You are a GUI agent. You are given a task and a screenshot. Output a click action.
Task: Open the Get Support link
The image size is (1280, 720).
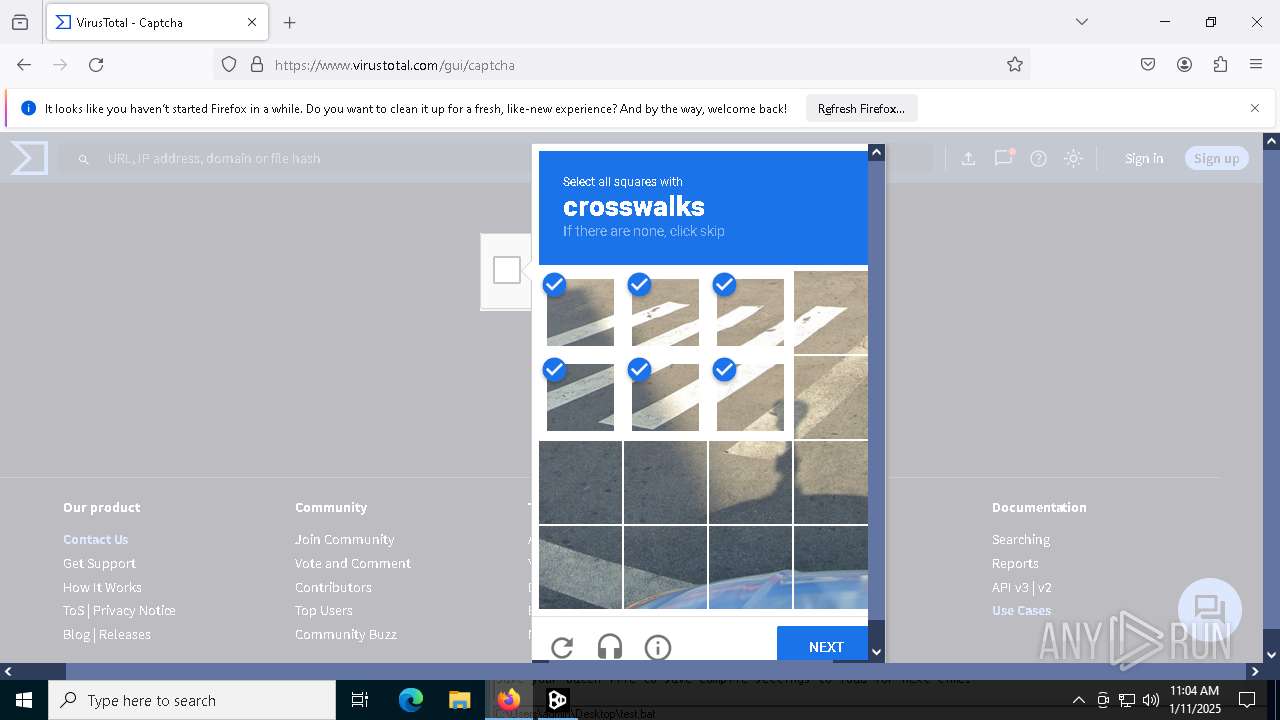click(x=99, y=563)
